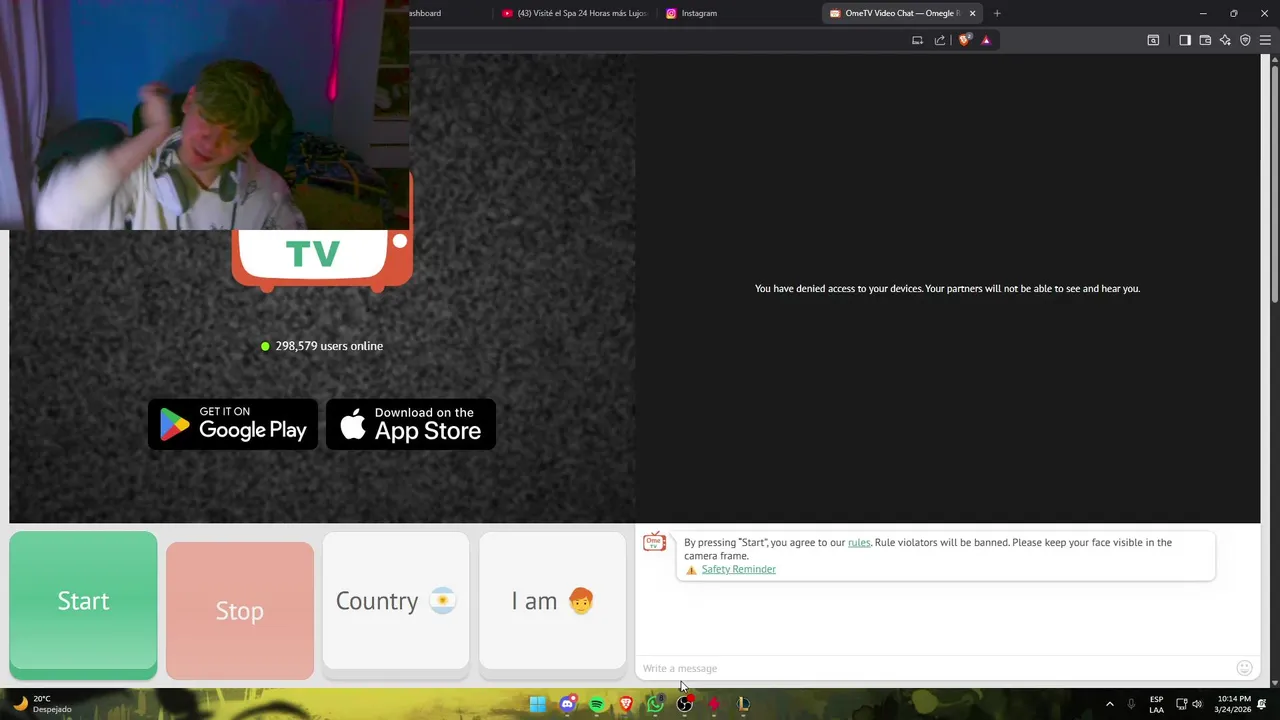Open Brave browser from the taskbar
This screenshot has height=720, width=1280.
(626, 704)
